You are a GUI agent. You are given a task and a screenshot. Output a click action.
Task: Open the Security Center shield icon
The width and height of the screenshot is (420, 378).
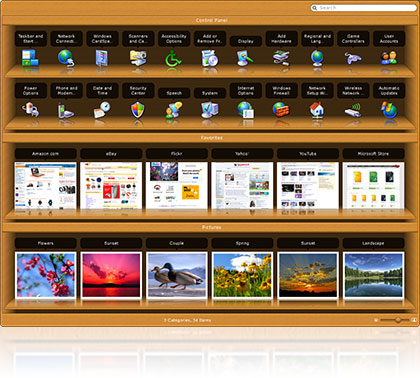point(138,110)
